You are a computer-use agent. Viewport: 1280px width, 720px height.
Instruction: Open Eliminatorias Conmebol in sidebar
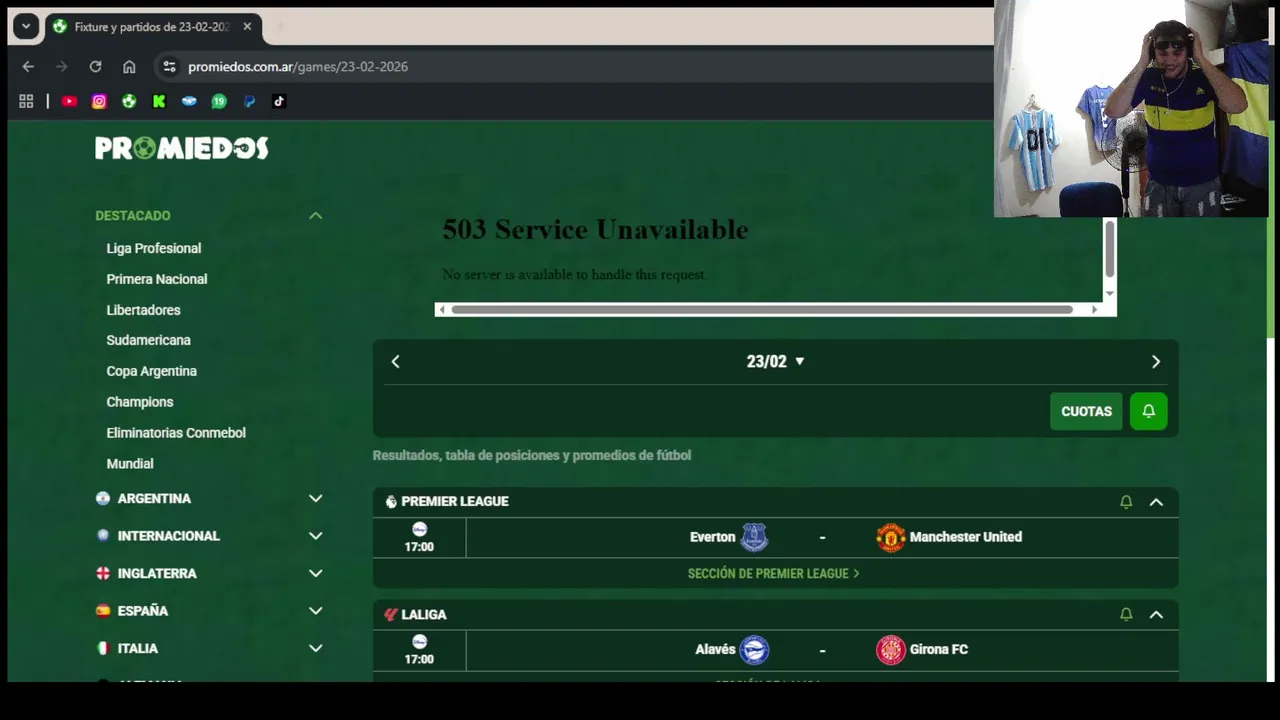(x=176, y=433)
